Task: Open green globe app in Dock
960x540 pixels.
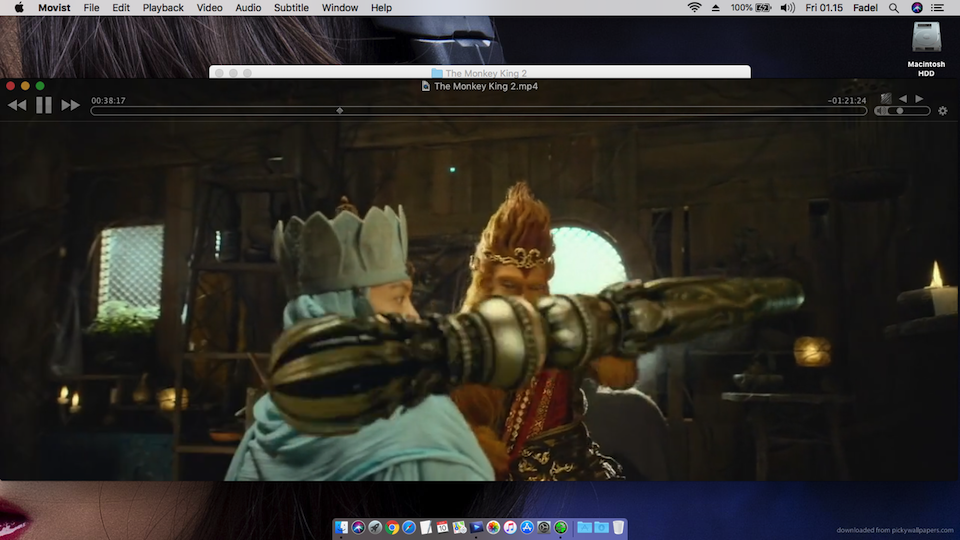Action: tap(561, 527)
